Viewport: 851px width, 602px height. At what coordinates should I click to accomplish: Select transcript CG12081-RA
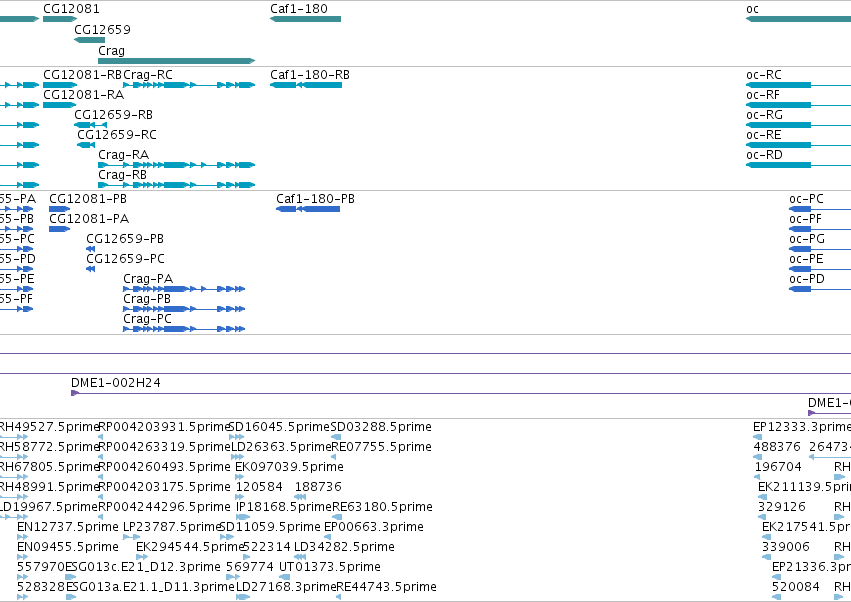pos(59,105)
